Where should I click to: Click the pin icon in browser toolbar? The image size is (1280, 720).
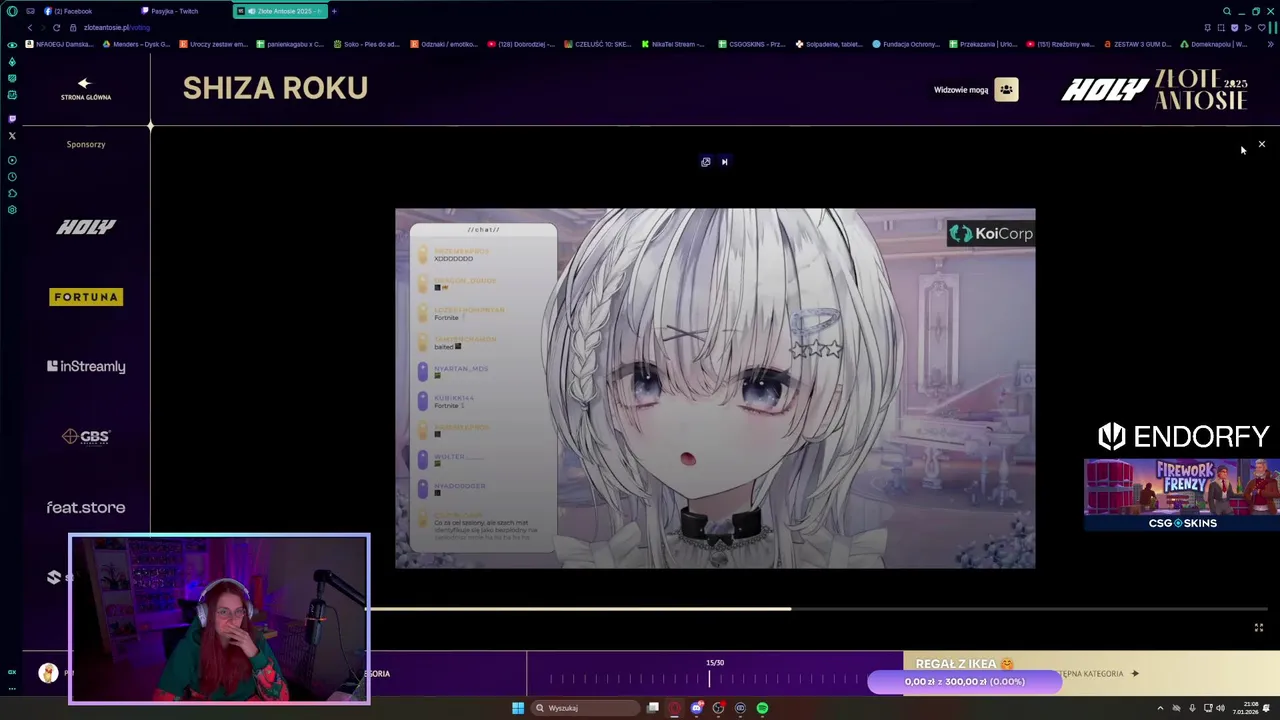pyautogui.click(x=1208, y=28)
